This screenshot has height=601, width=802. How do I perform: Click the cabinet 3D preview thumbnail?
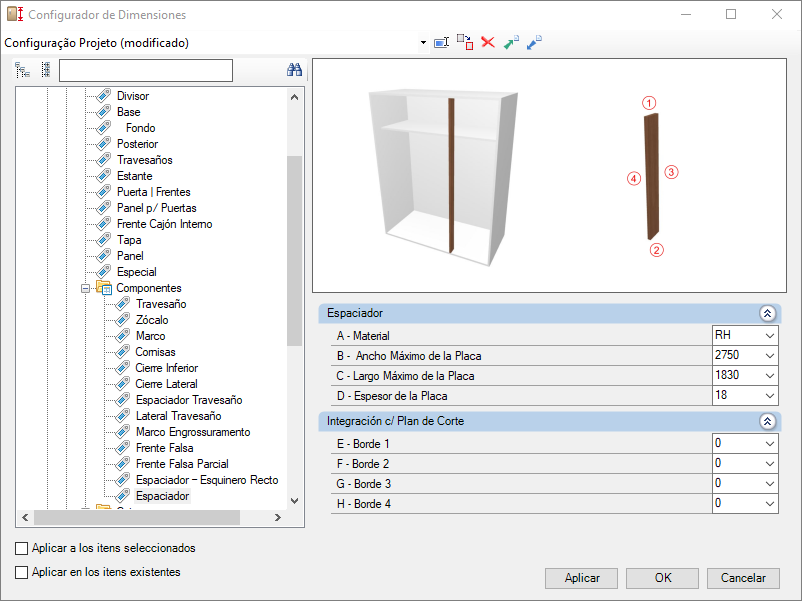tap(443, 177)
